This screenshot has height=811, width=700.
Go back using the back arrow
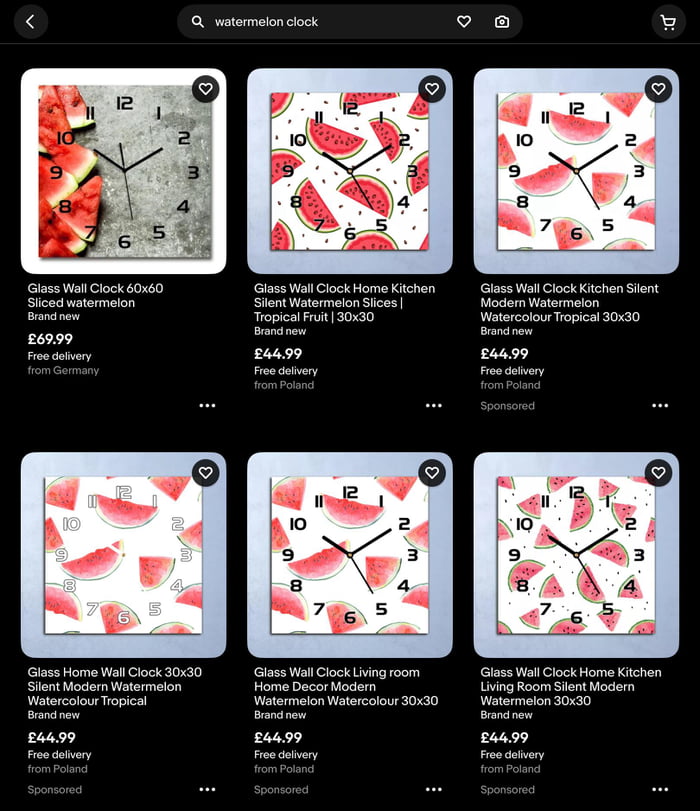point(31,22)
